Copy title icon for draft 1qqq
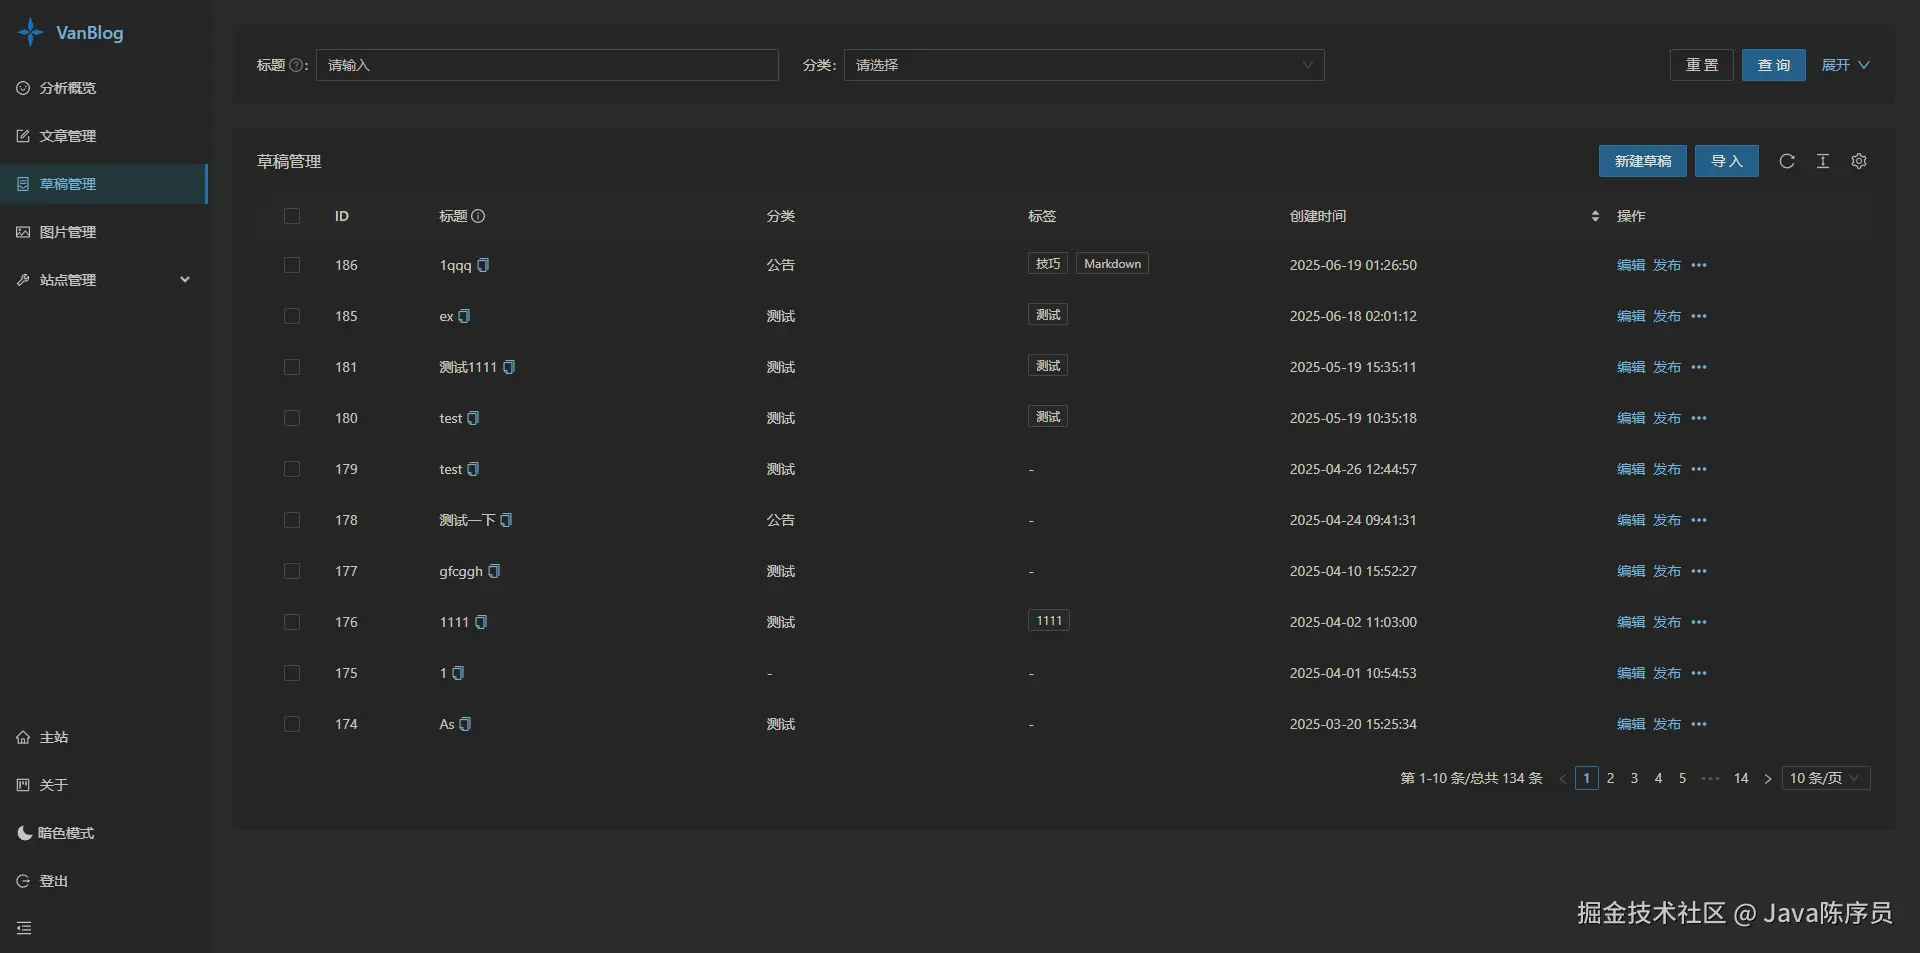Viewport: 1920px width, 953px height. click(x=483, y=265)
